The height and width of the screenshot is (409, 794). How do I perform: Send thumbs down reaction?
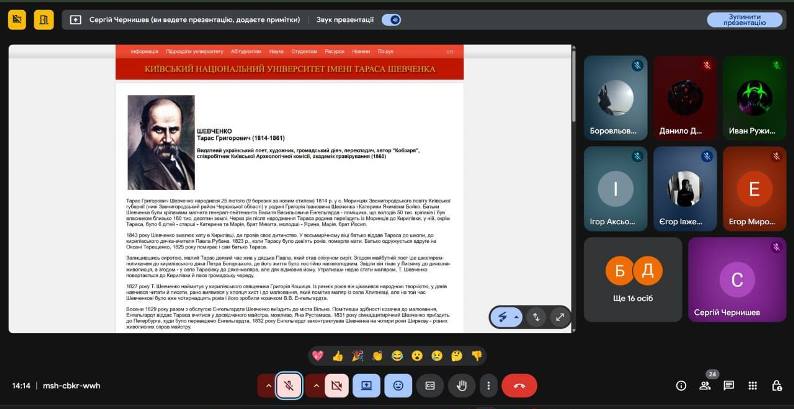coord(477,356)
